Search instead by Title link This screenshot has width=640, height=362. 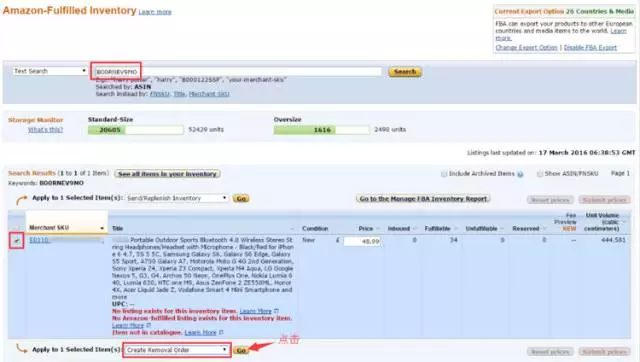click(x=179, y=94)
